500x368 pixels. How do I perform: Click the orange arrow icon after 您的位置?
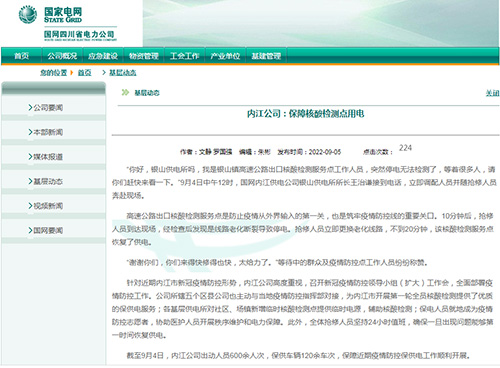pos(72,73)
